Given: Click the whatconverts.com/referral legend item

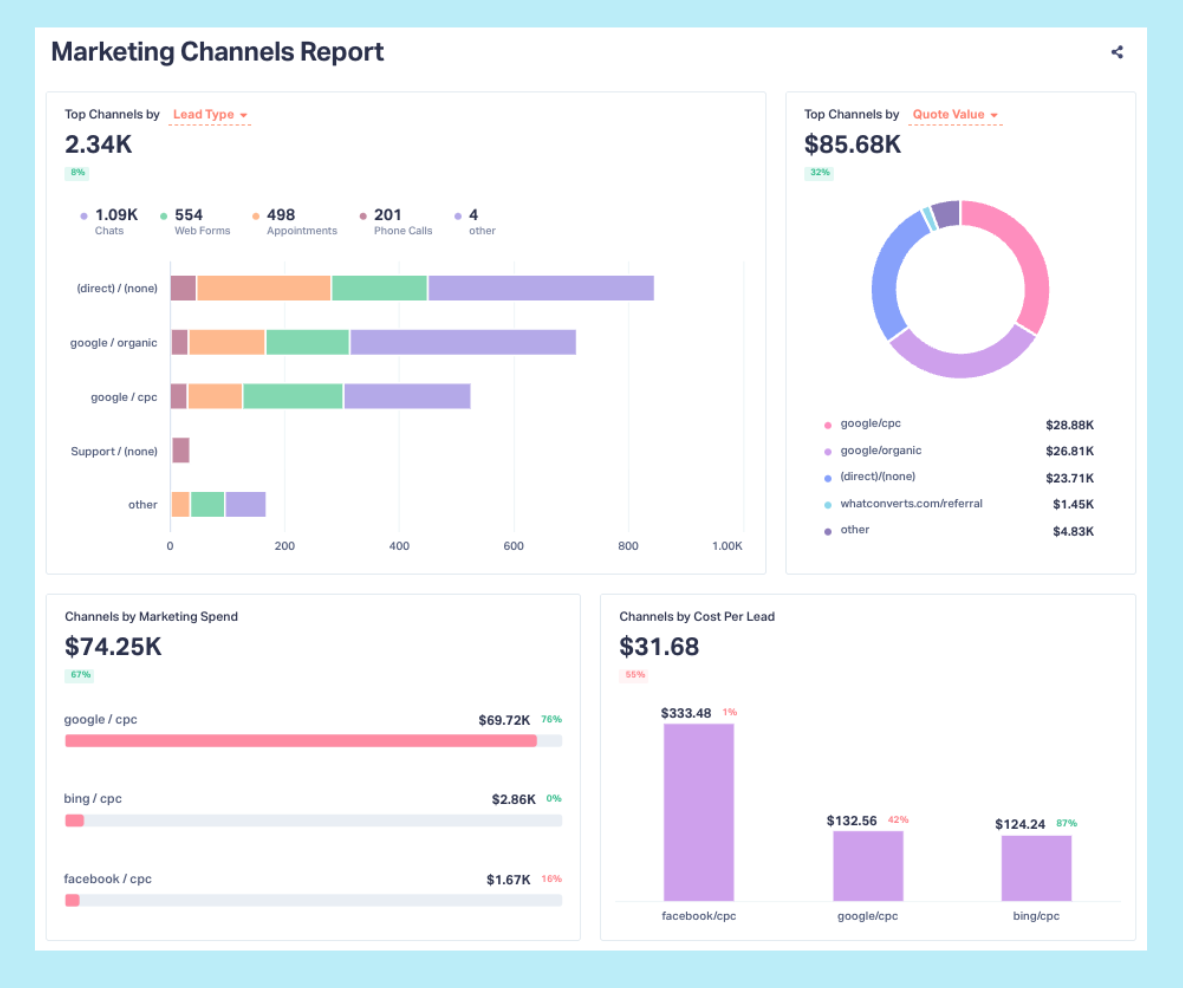Looking at the screenshot, I should (x=910, y=504).
